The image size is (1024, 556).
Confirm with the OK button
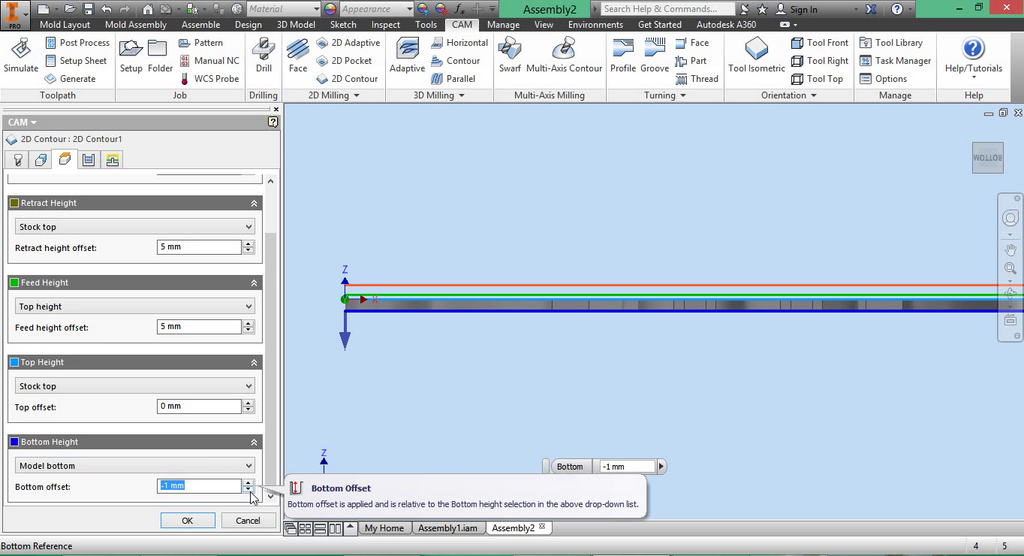187,521
